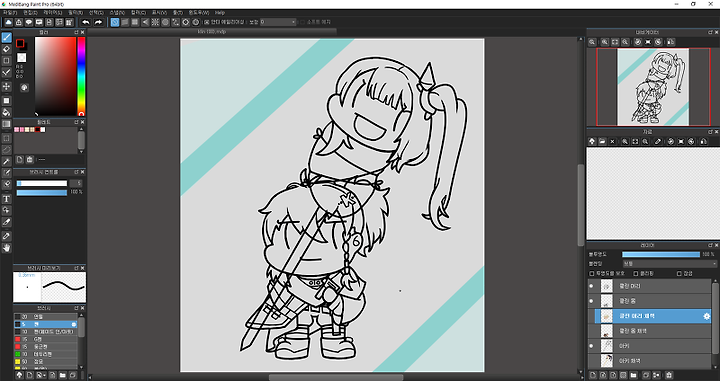Image resolution: width=720 pixels, height=381 pixels.
Task: Select the first pink palette swatch
Action: click(17, 130)
